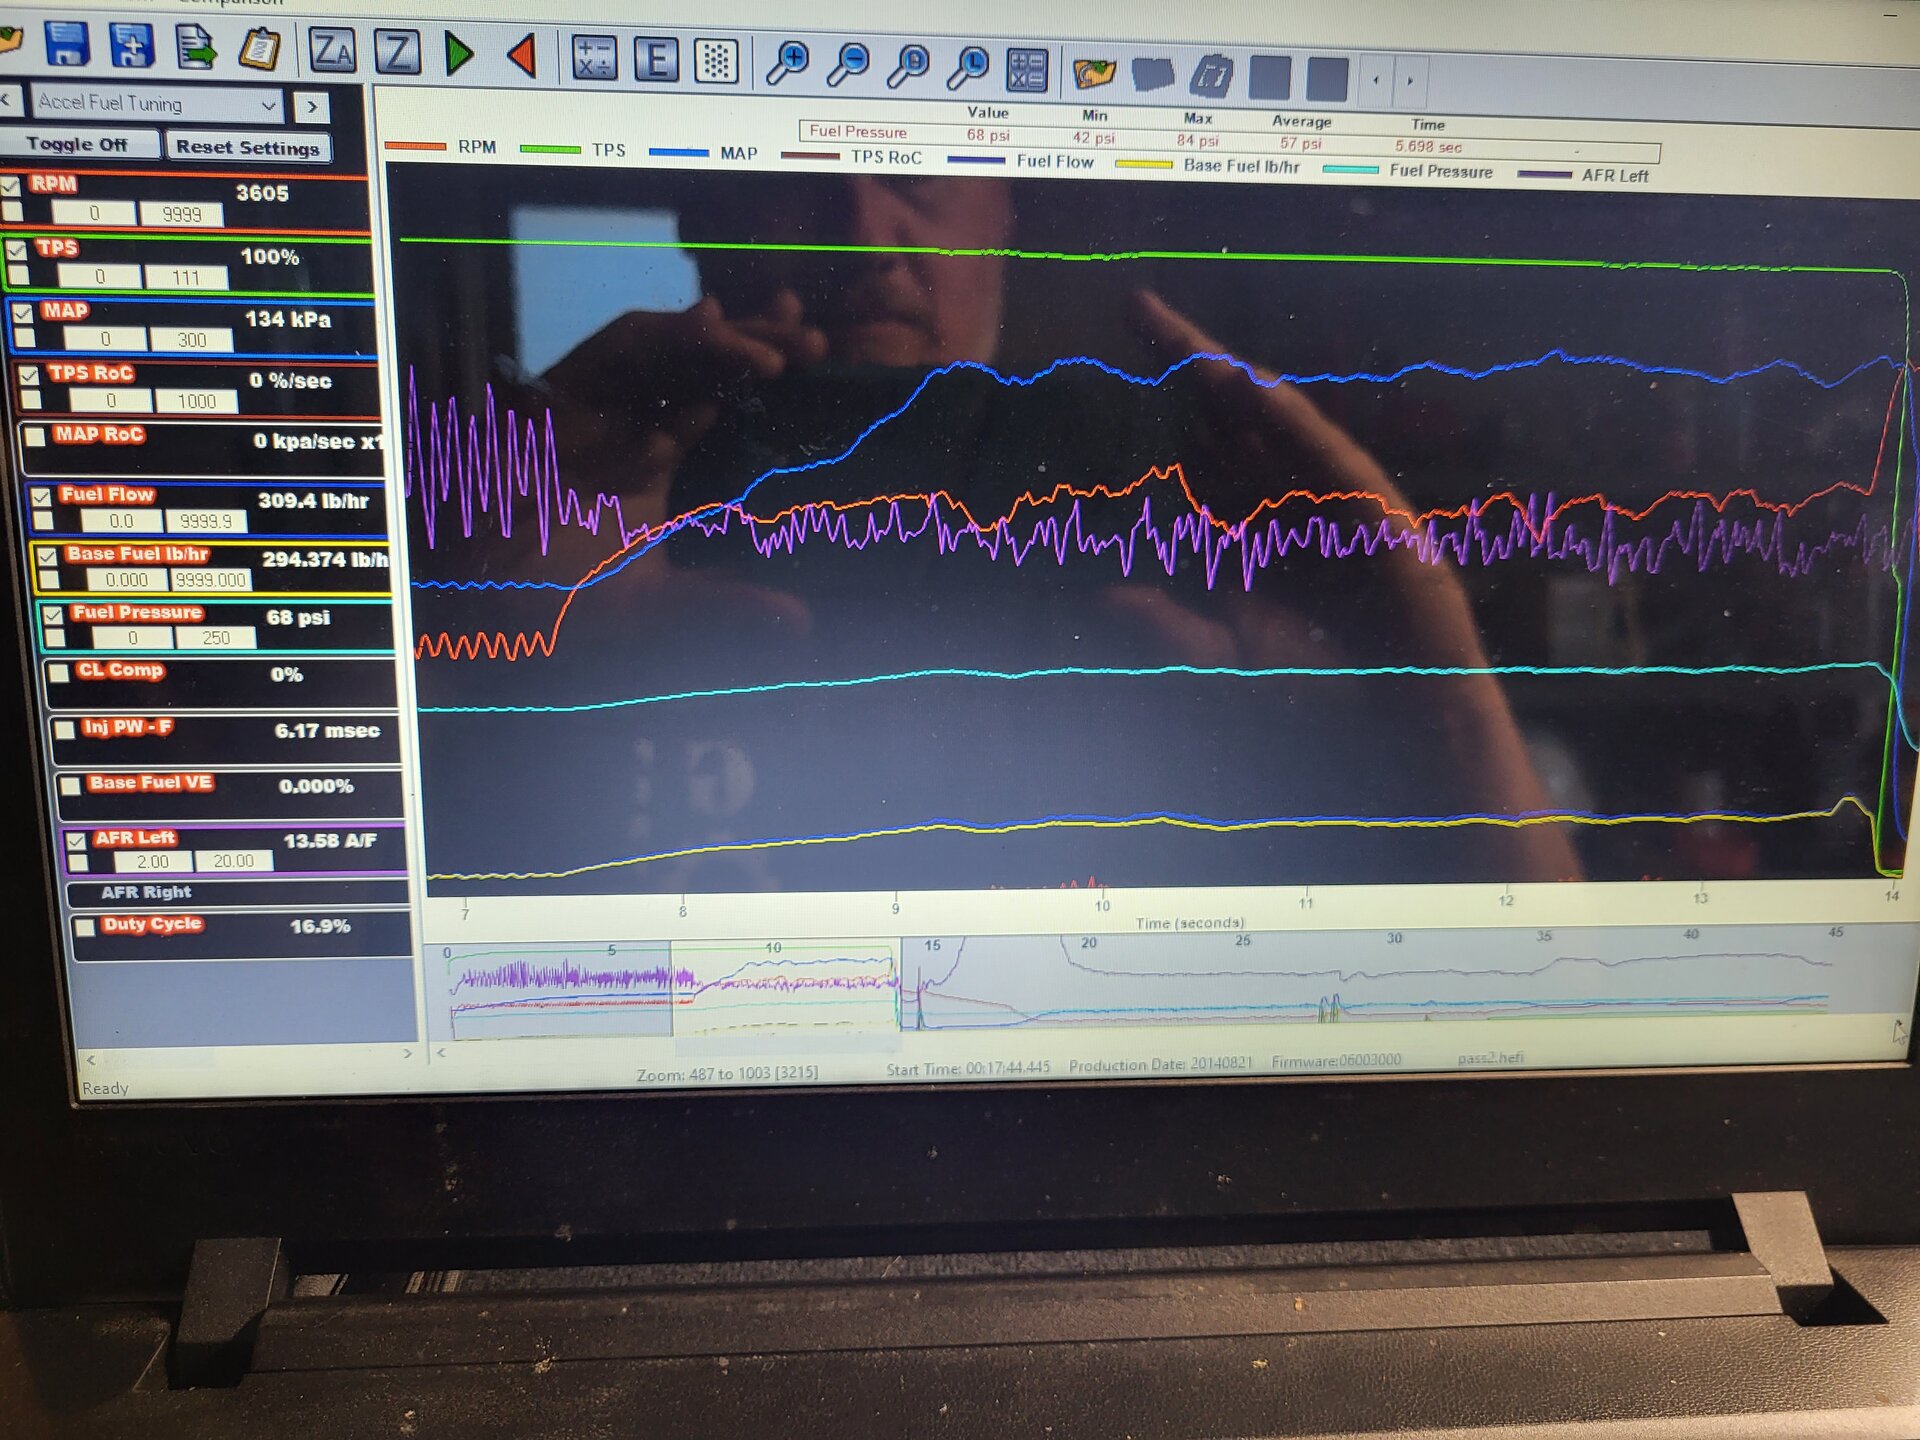Uncheck the Fuel Flow checkbox

click(40, 496)
